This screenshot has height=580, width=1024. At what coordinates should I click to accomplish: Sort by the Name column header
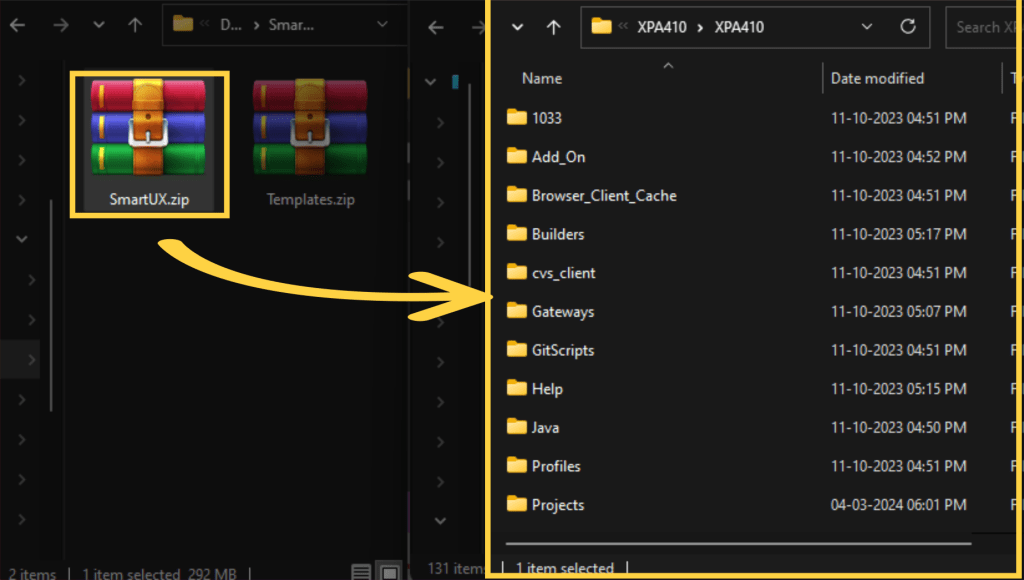542,78
